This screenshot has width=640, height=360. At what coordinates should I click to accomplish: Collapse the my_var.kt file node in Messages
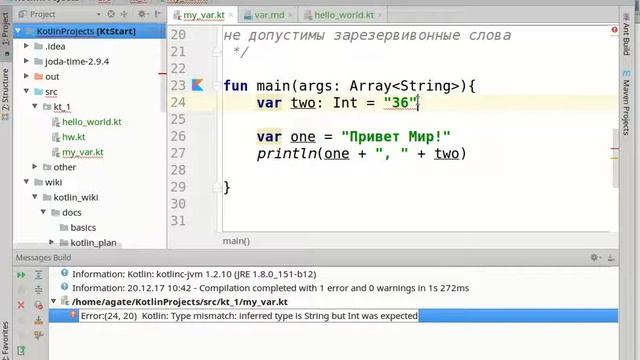point(53,301)
